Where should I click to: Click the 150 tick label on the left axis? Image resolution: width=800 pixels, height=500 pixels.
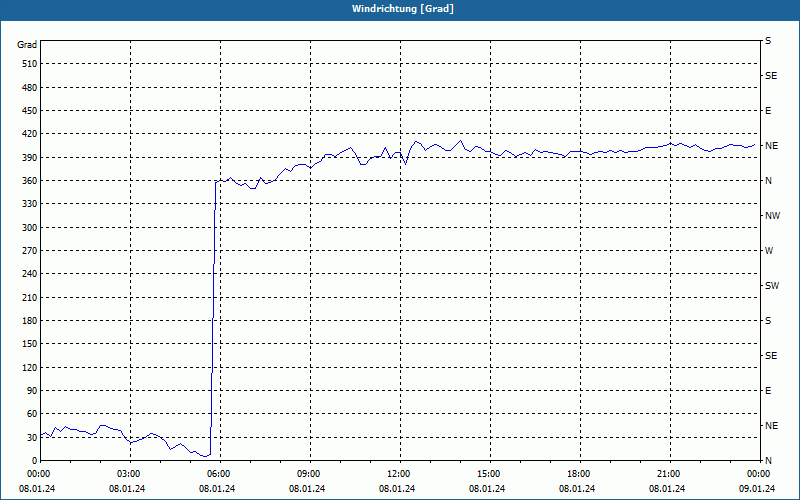pyautogui.click(x=30, y=344)
